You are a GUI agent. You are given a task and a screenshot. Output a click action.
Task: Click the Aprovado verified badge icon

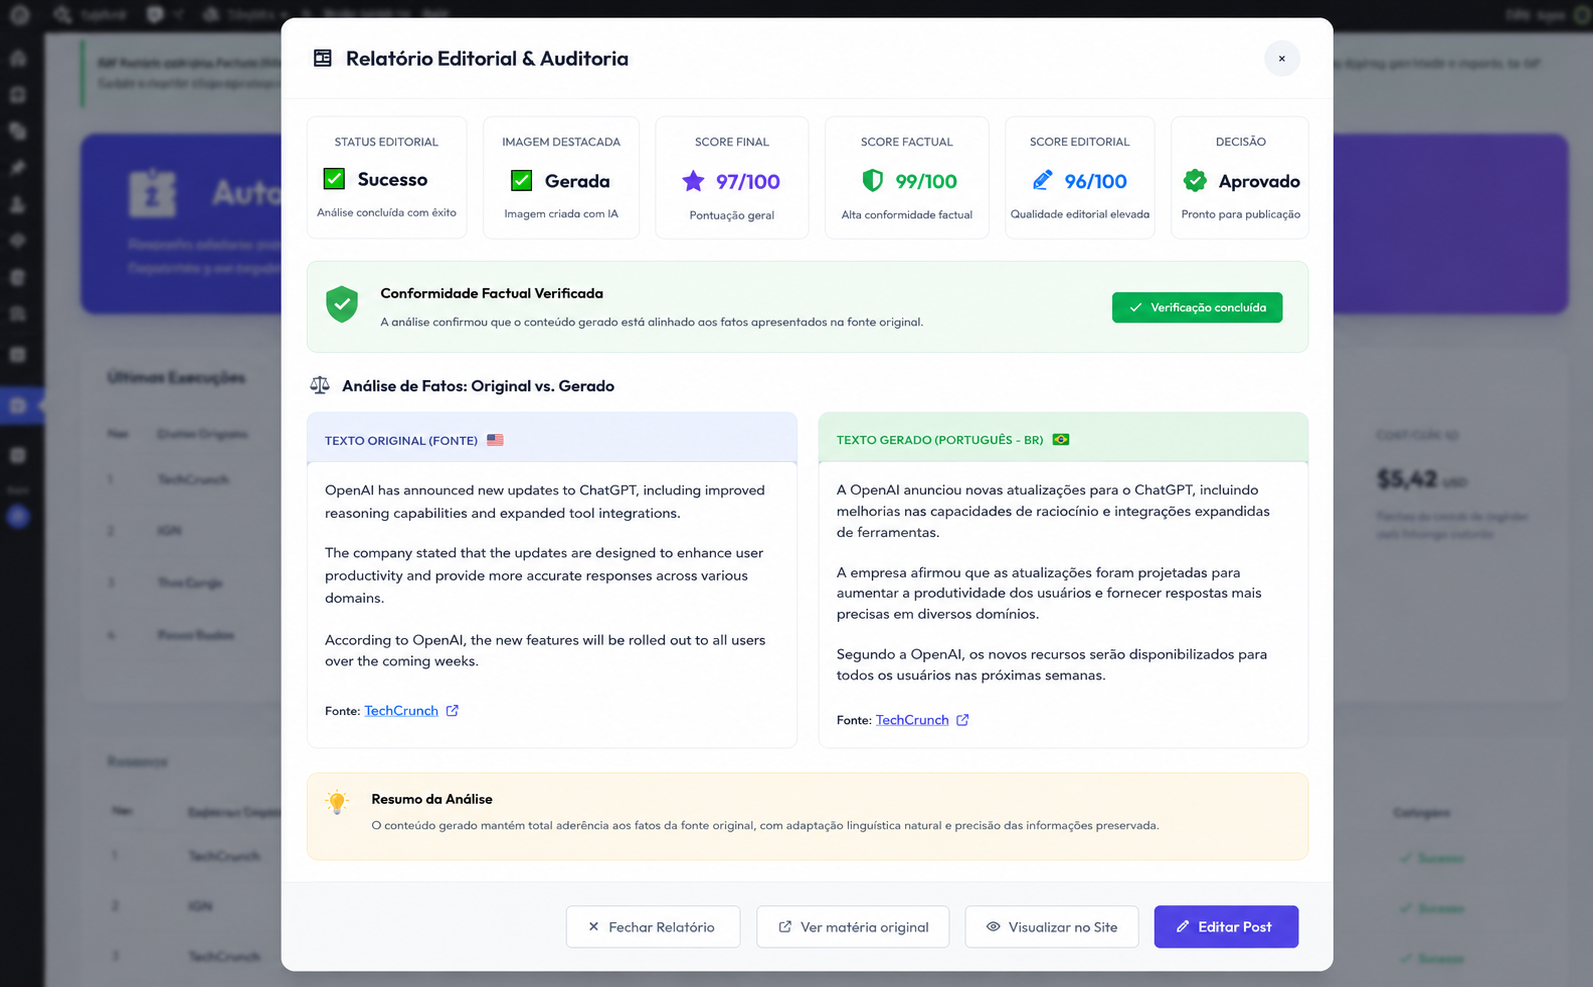tap(1195, 181)
